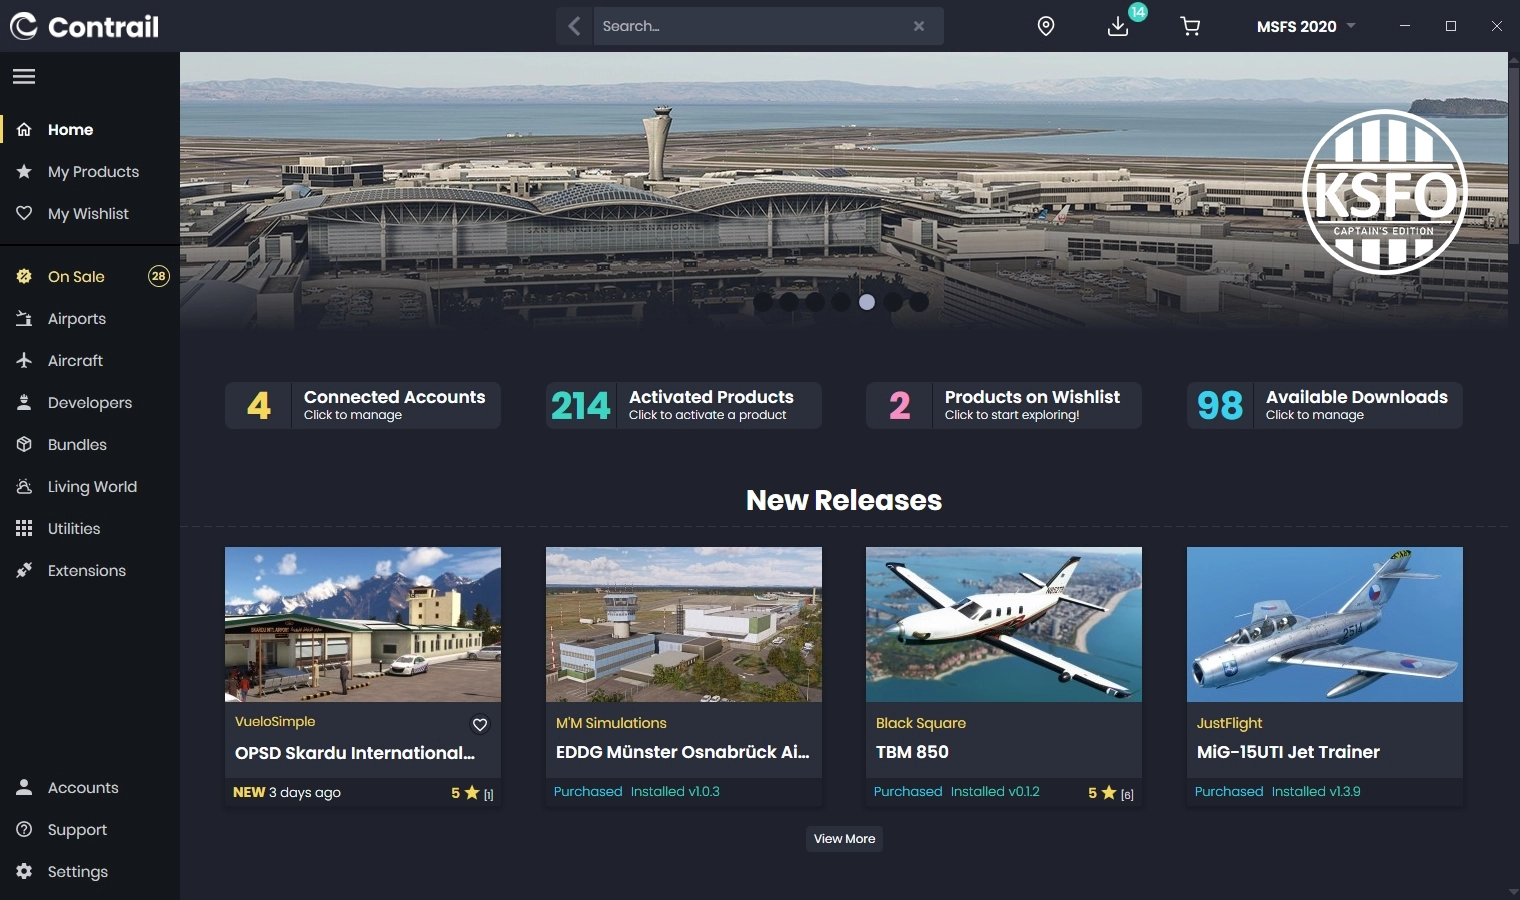Click the MiG-15UTI Jet Trainer title
Image resolution: width=1520 pixels, height=900 pixels.
pyautogui.click(x=1288, y=752)
